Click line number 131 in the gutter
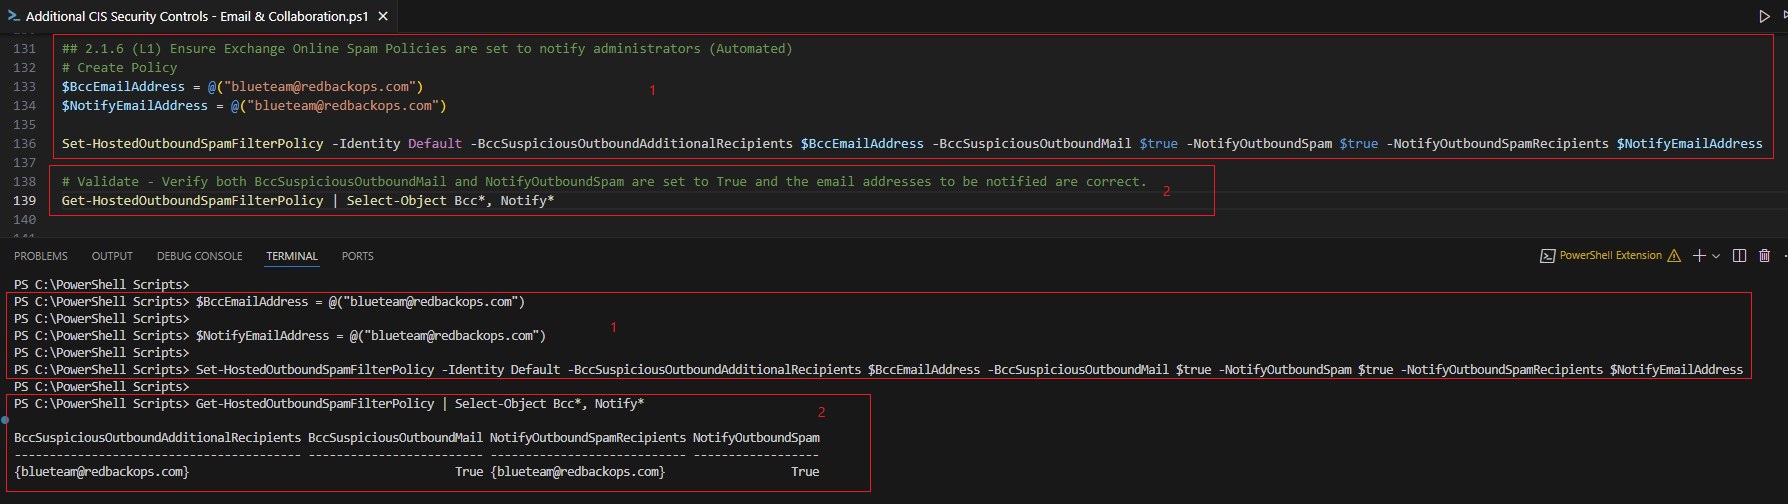The image size is (1788, 504). coord(25,48)
